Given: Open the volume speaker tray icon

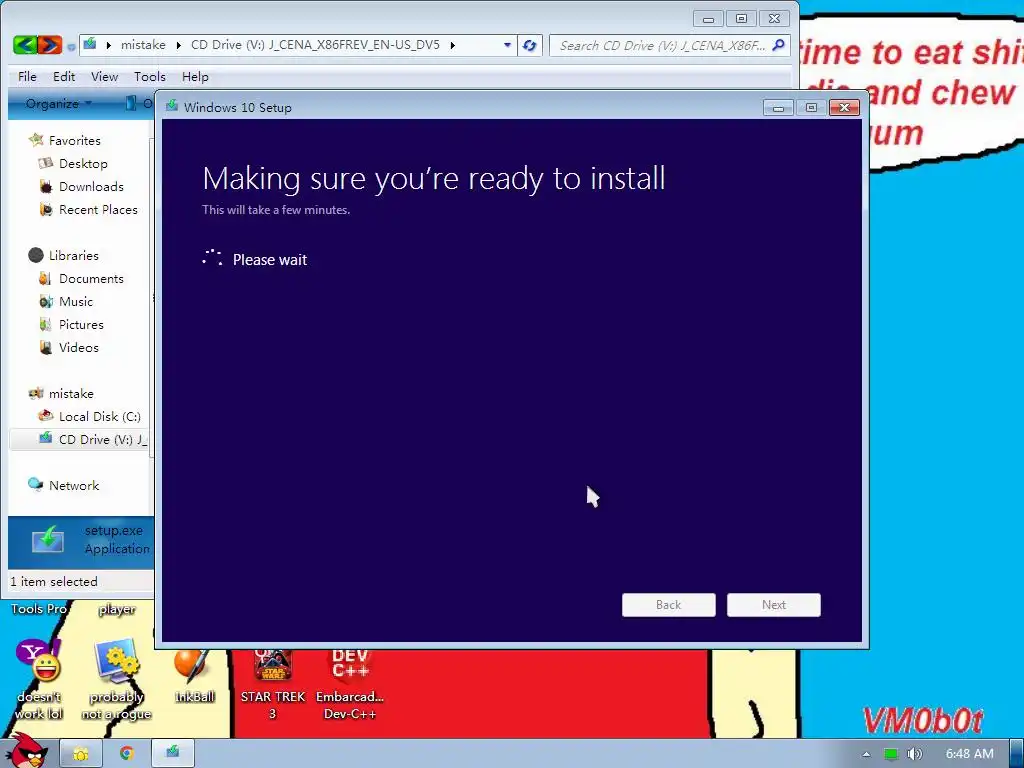Looking at the screenshot, I should 914,754.
